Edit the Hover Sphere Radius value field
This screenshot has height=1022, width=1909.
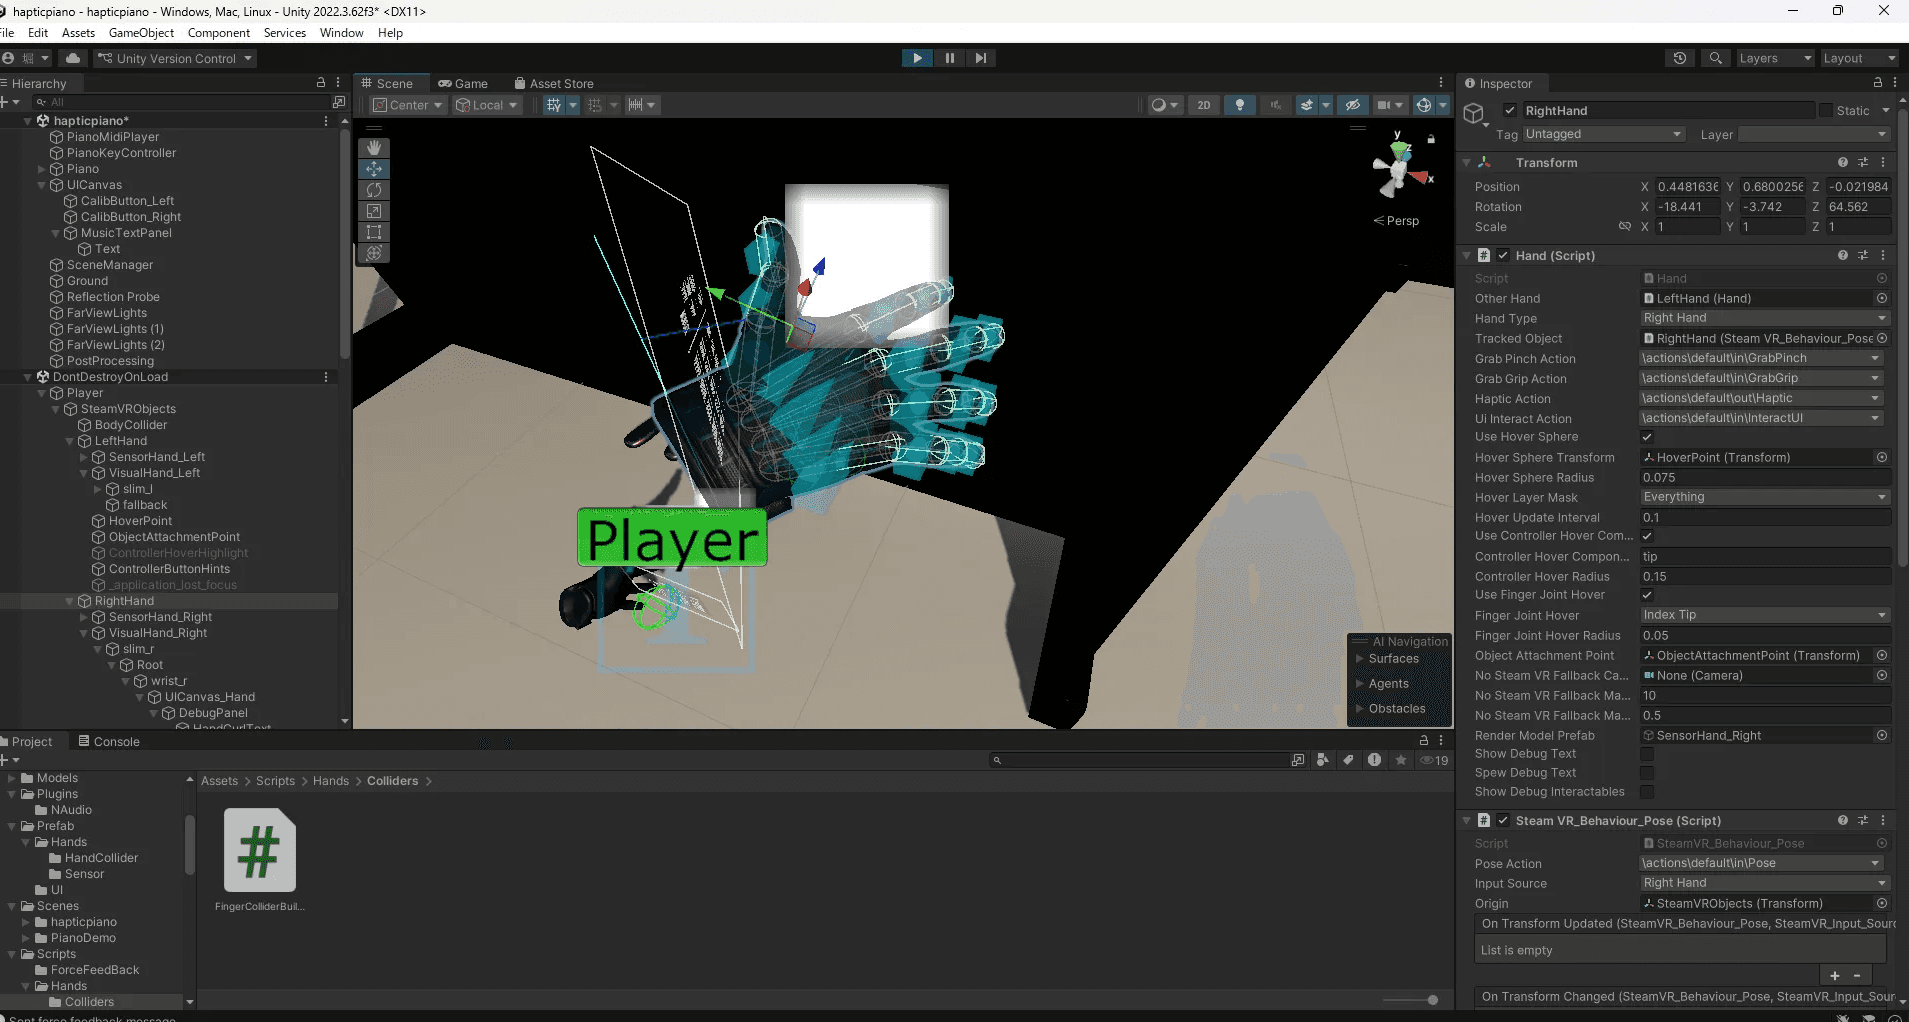pos(1762,477)
